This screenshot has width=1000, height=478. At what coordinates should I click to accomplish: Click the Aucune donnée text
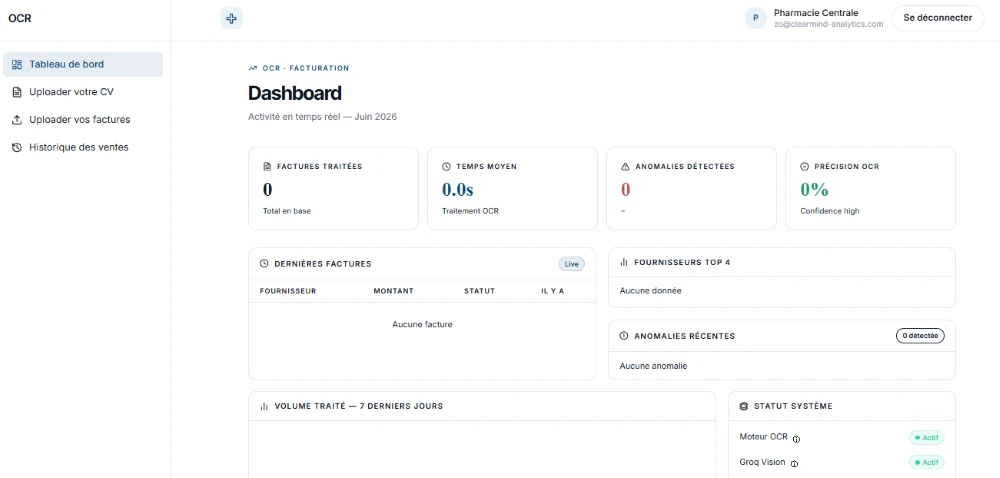pos(651,291)
